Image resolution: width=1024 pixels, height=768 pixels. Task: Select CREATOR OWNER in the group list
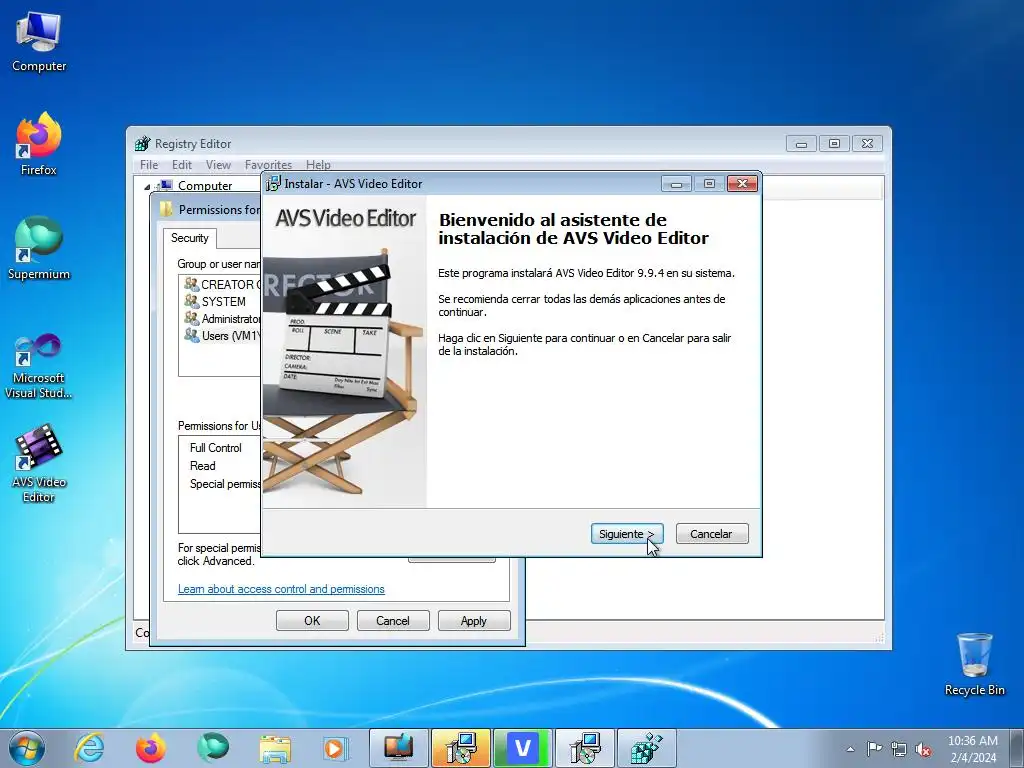222,284
